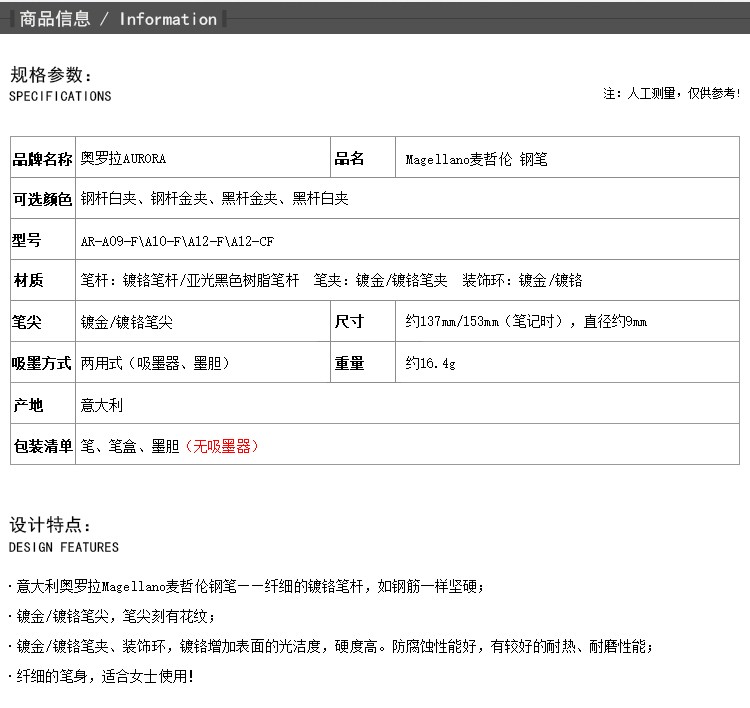Select Magellano麦哲伦 钢笔 cell
Screen dimensions: 750x708
point(567,157)
